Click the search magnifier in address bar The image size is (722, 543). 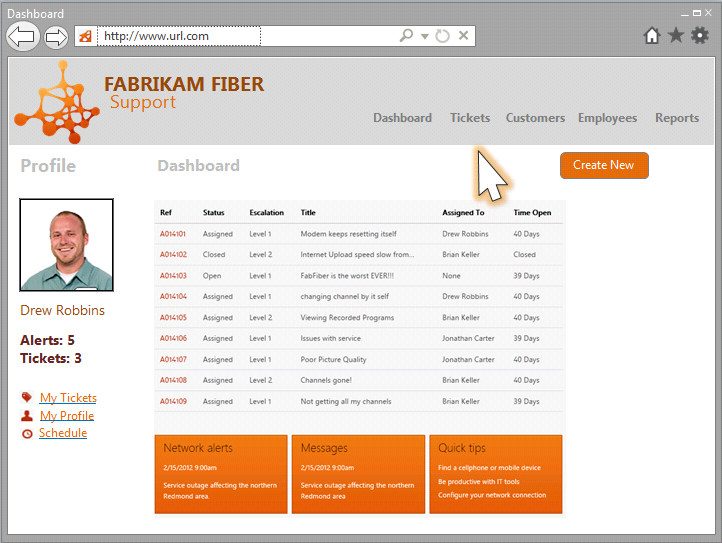[x=406, y=36]
